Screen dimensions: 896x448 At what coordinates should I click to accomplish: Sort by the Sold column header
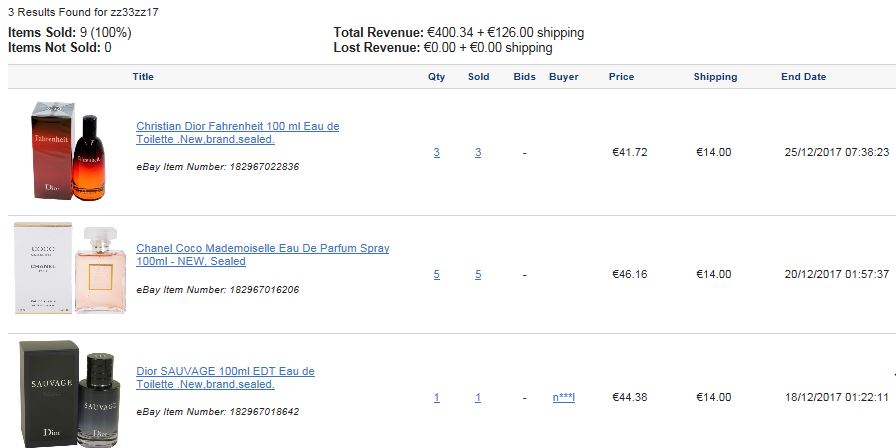[x=478, y=77]
